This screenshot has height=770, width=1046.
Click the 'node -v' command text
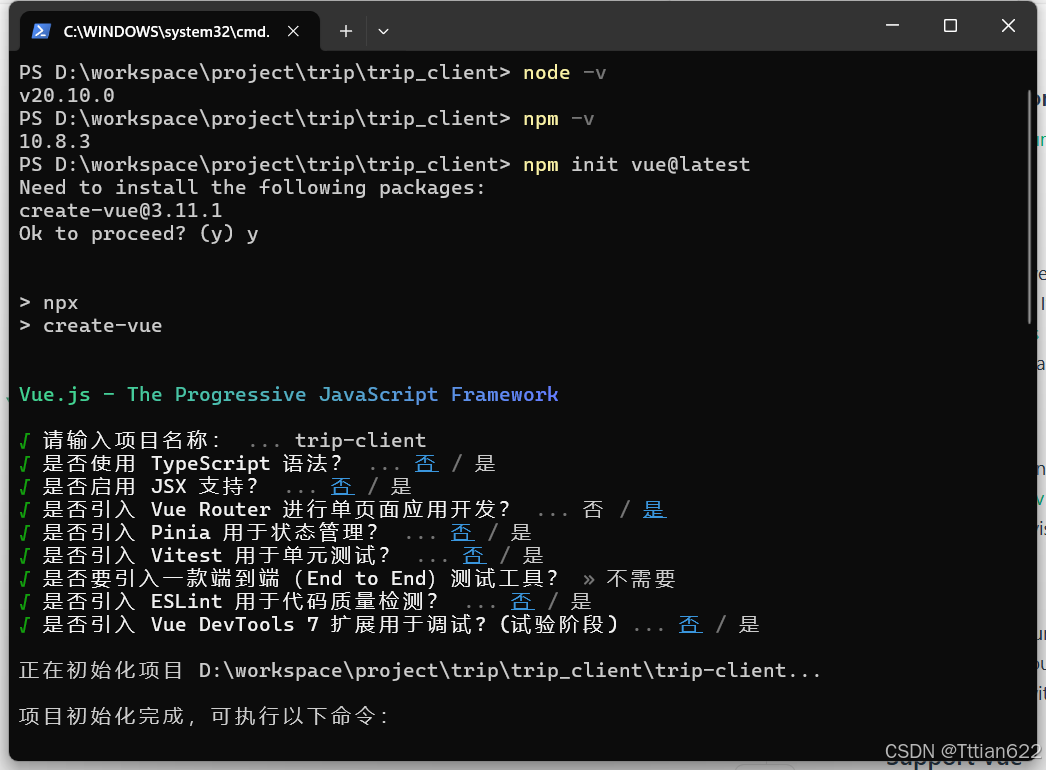click(x=564, y=73)
